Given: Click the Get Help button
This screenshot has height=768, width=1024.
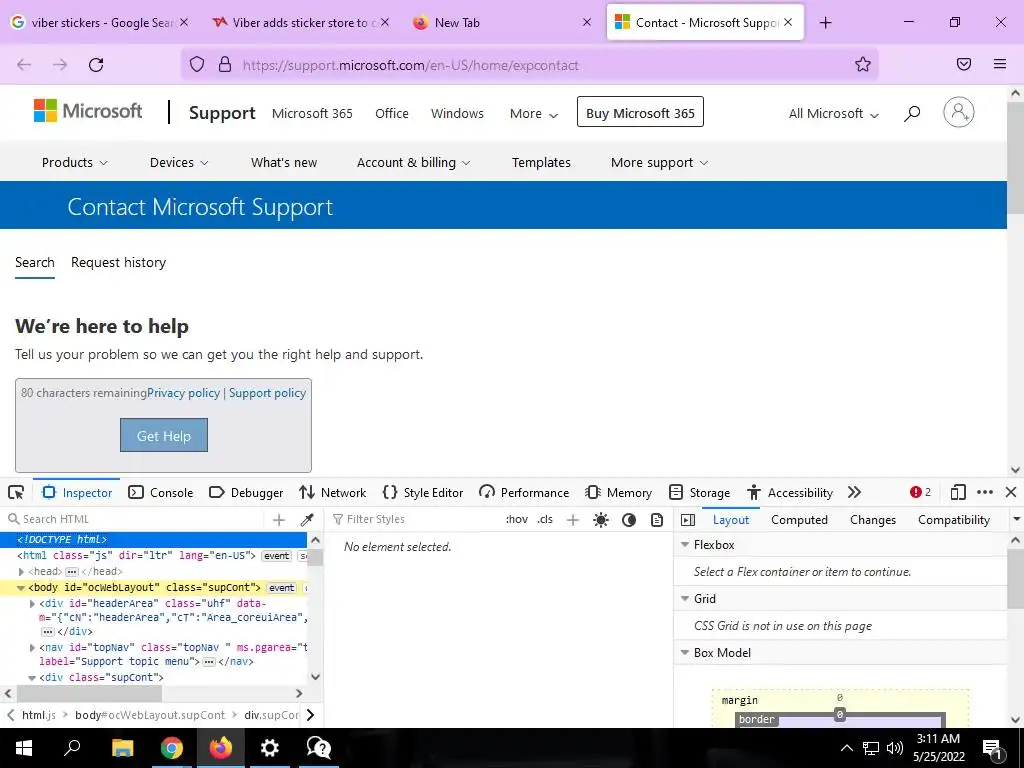Looking at the screenshot, I should (164, 435).
